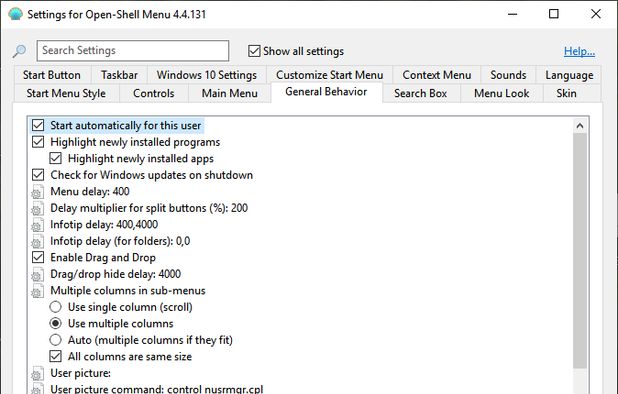Select Use multiple columns radio button
The height and width of the screenshot is (394, 618).
pyautogui.click(x=56, y=323)
